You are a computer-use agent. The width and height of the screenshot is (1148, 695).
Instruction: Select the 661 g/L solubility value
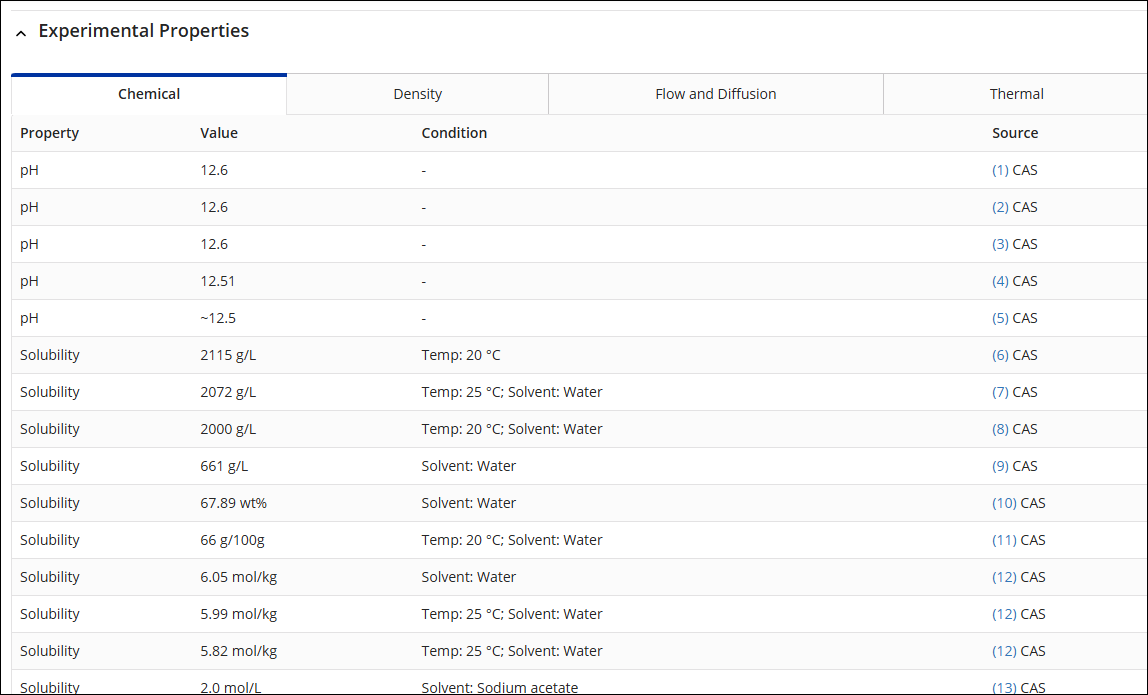coord(224,466)
